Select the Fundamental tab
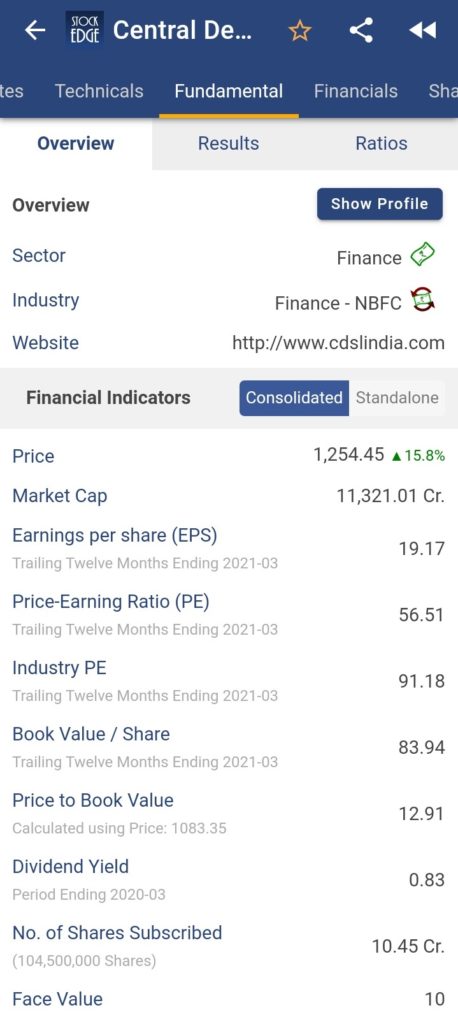This screenshot has height=1024, width=458. [x=229, y=91]
